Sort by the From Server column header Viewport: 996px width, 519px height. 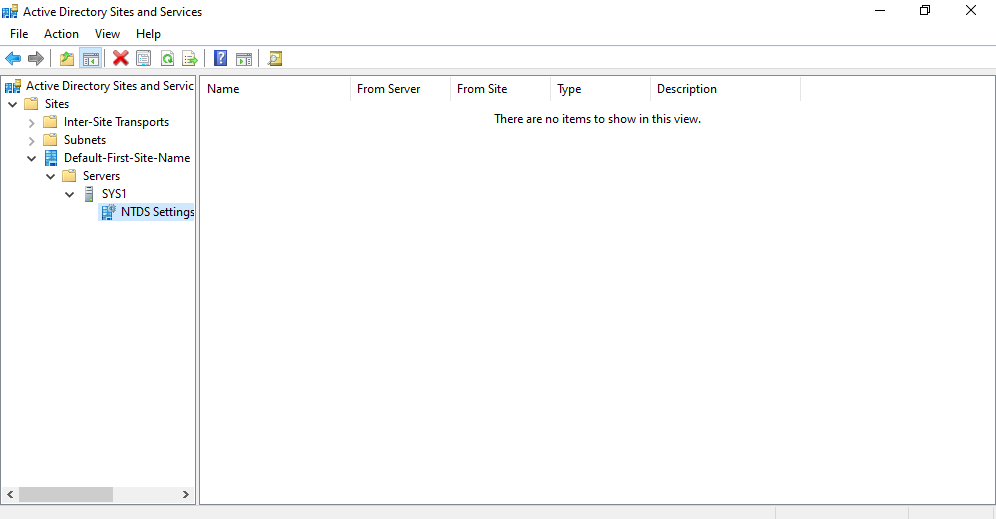[400, 89]
